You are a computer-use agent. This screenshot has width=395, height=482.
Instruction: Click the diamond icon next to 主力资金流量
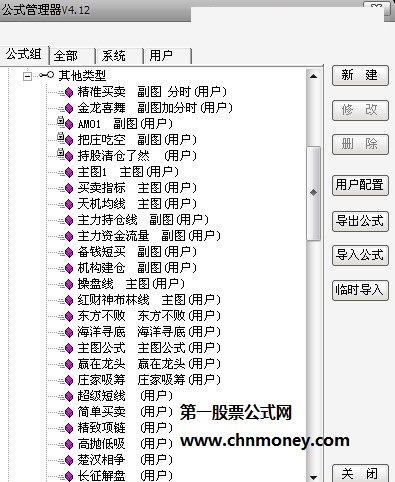pyautogui.click(x=69, y=236)
